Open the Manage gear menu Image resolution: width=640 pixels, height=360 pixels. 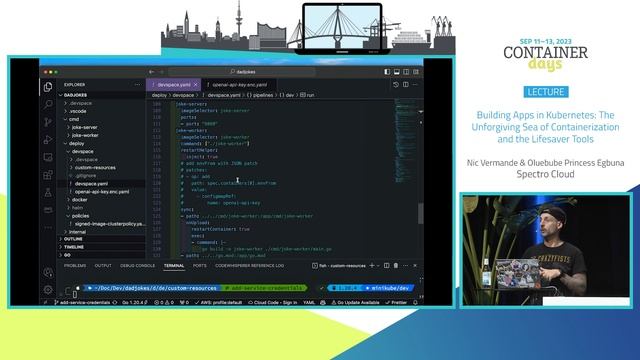pyautogui.click(x=48, y=289)
